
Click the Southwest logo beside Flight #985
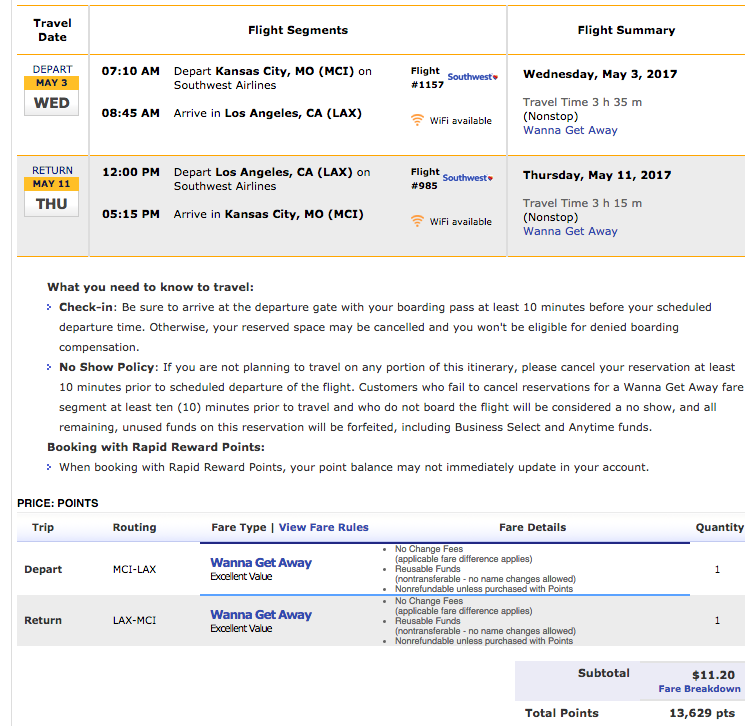point(468,177)
